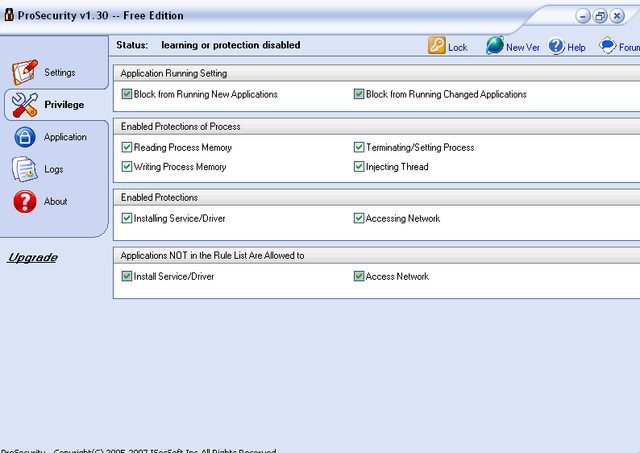
Task: Click the About red question mark icon
Action: 24,201
